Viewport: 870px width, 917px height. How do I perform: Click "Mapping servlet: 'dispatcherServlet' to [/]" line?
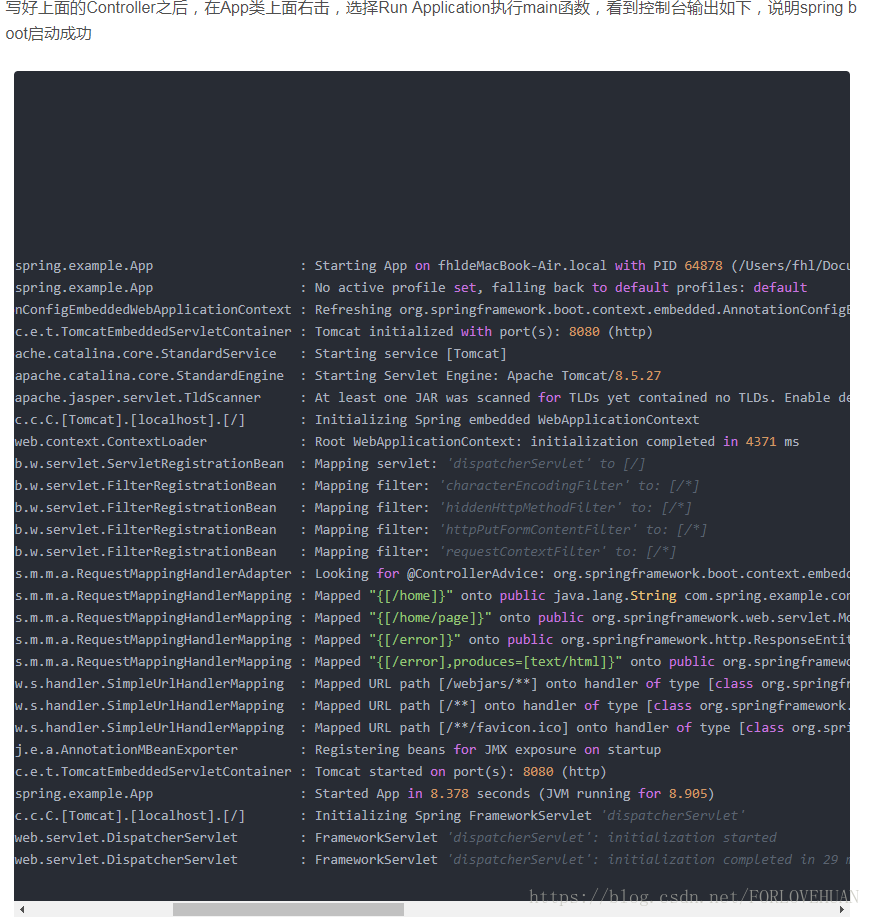click(480, 464)
